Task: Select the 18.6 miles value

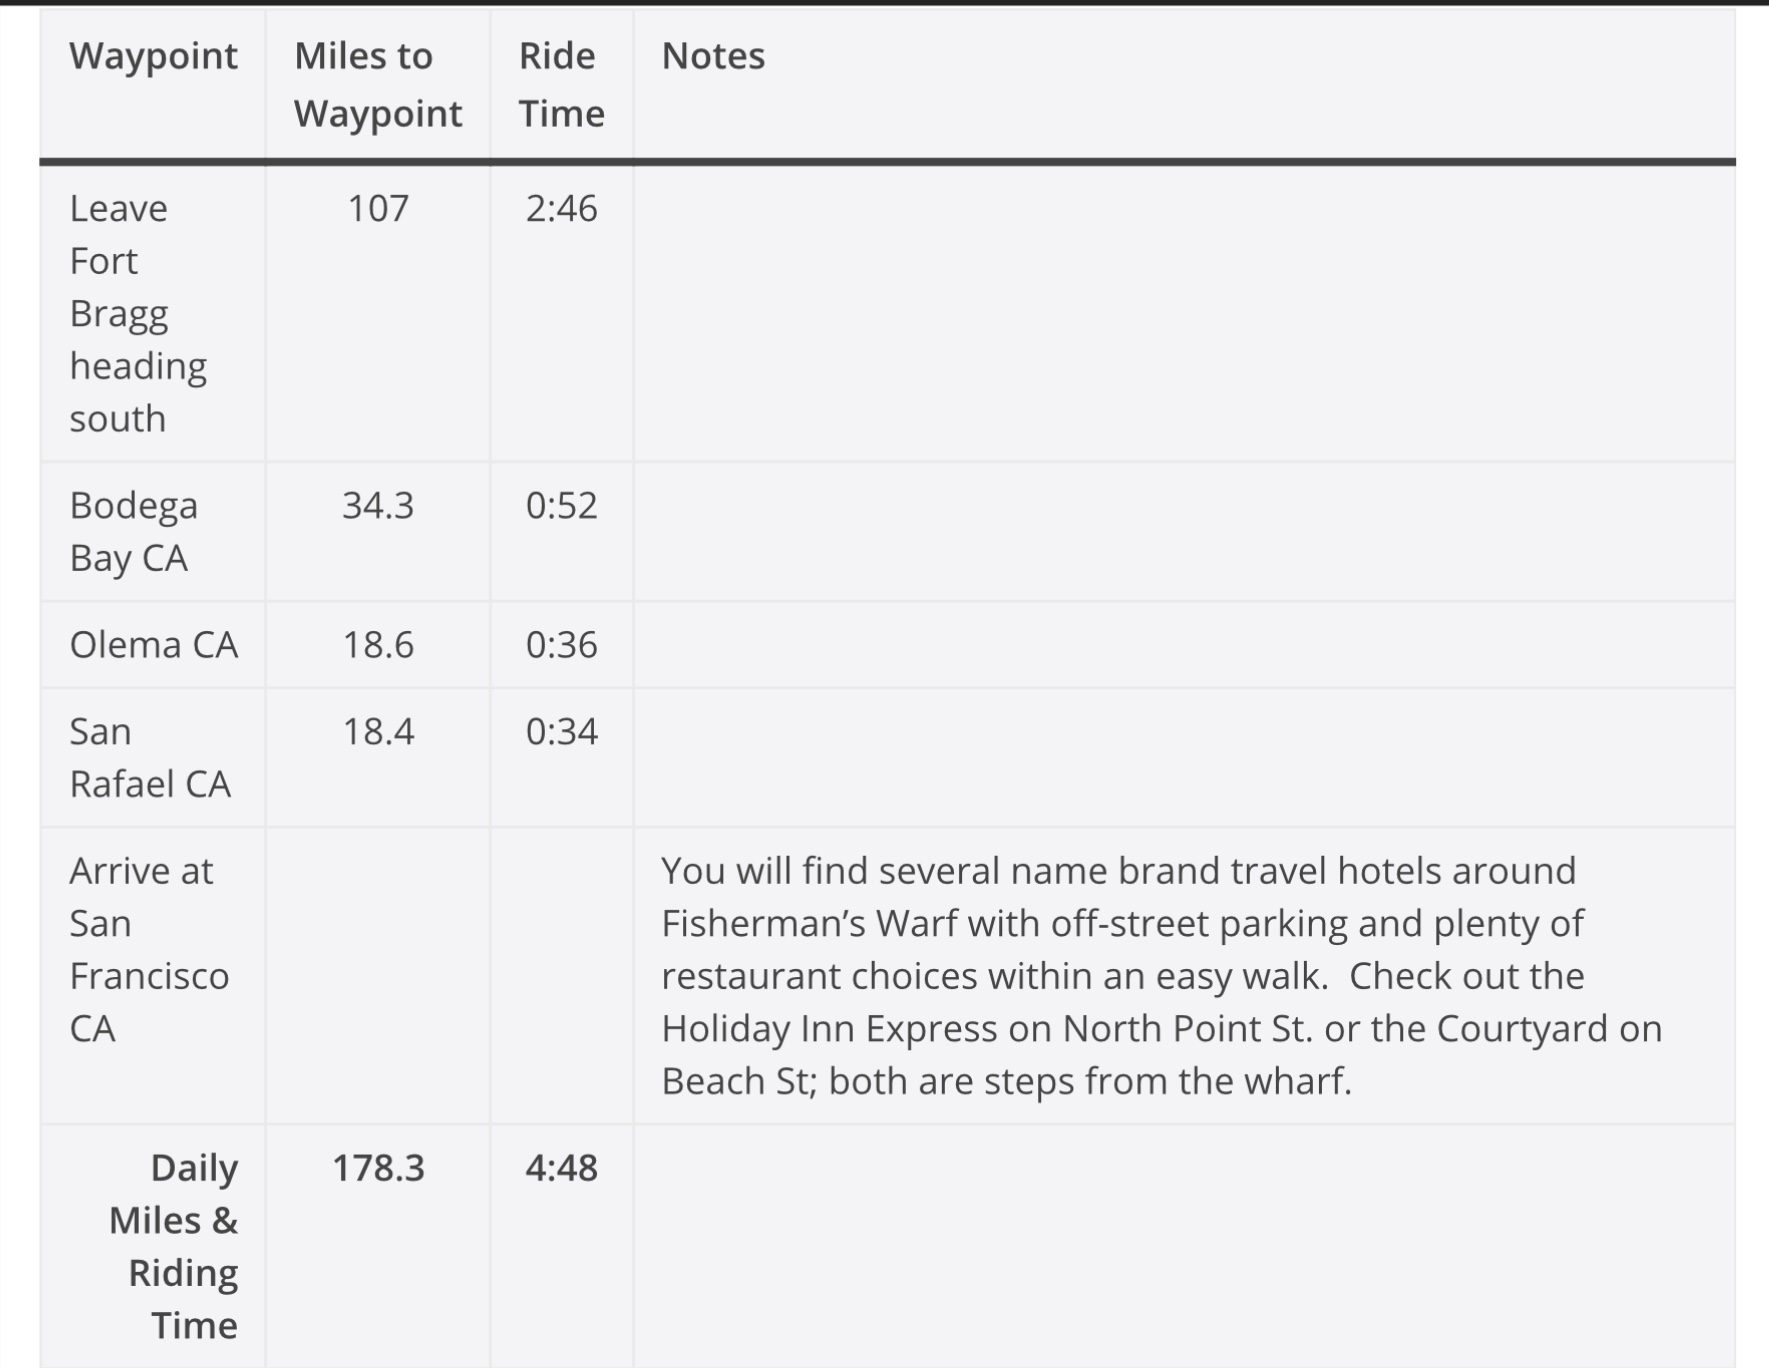Action: pos(377,645)
